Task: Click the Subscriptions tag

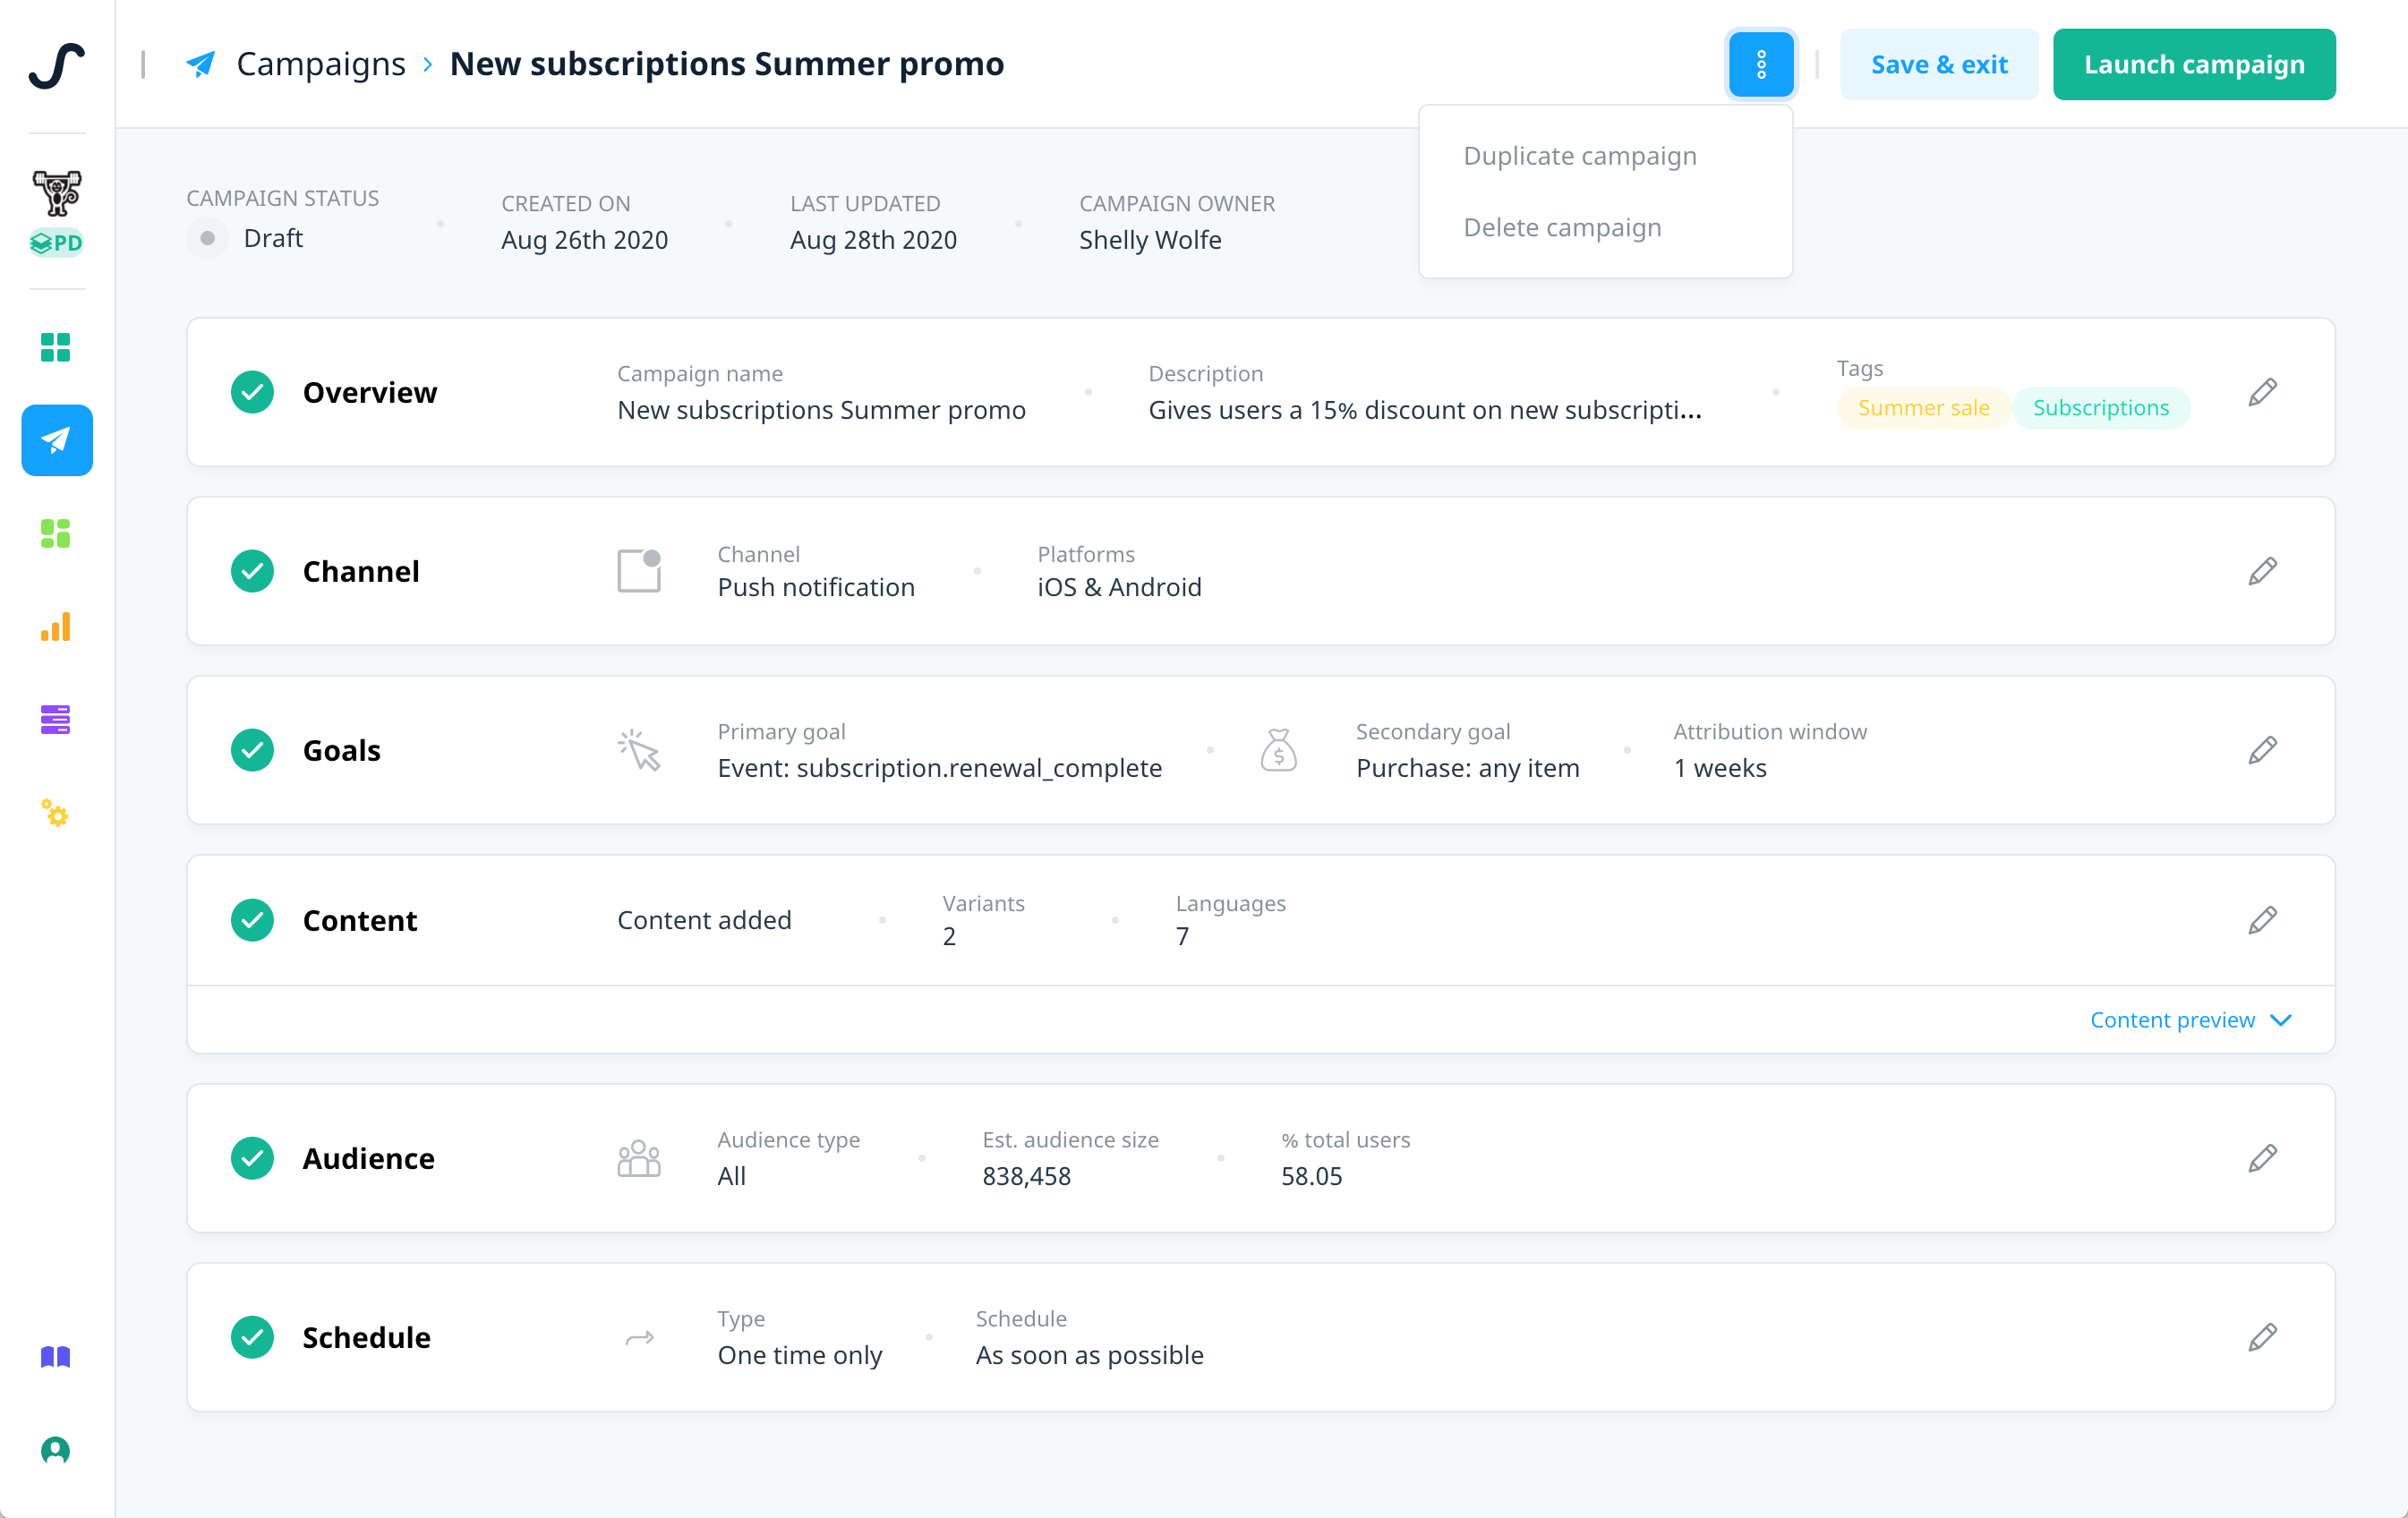Action: (2101, 408)
